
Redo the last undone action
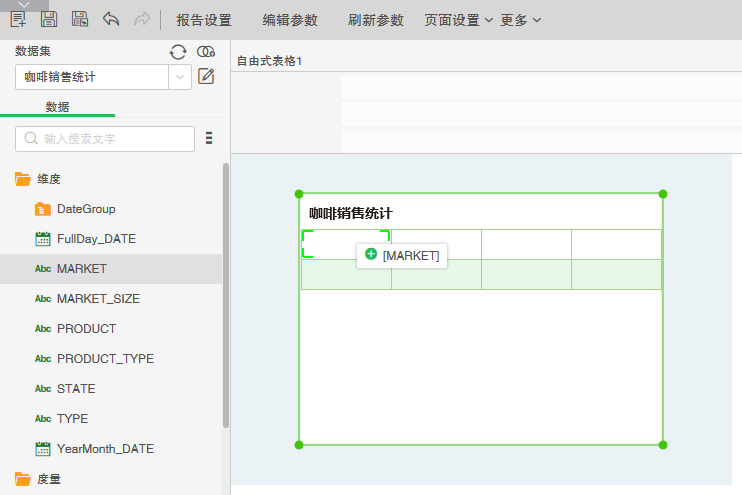pos(141,19)
